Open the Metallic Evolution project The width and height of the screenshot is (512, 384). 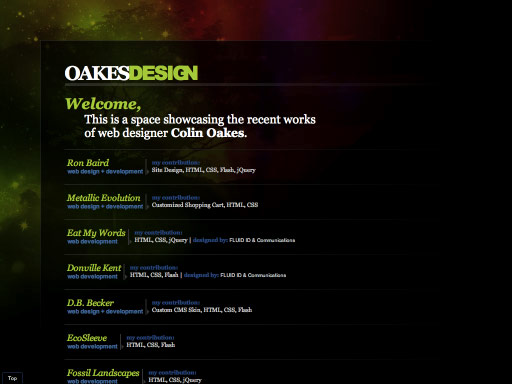point(104,198)
